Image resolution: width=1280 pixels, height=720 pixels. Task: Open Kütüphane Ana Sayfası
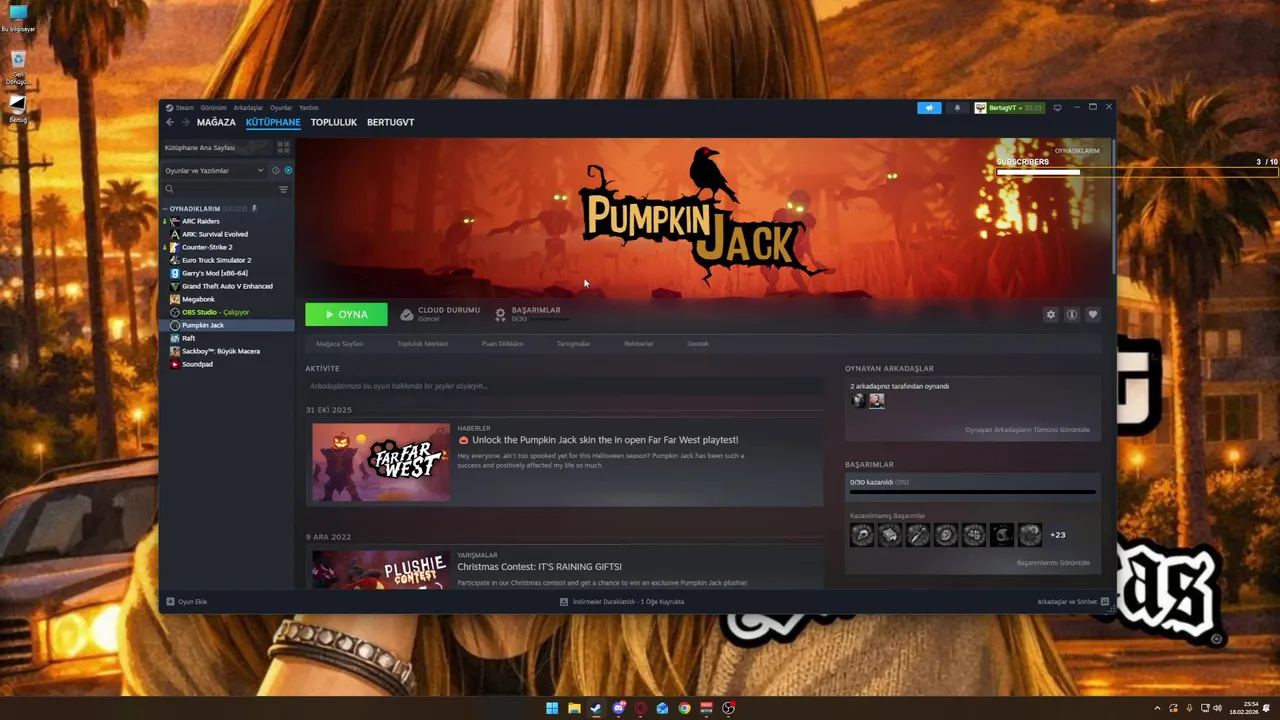[x=200, y=147]
